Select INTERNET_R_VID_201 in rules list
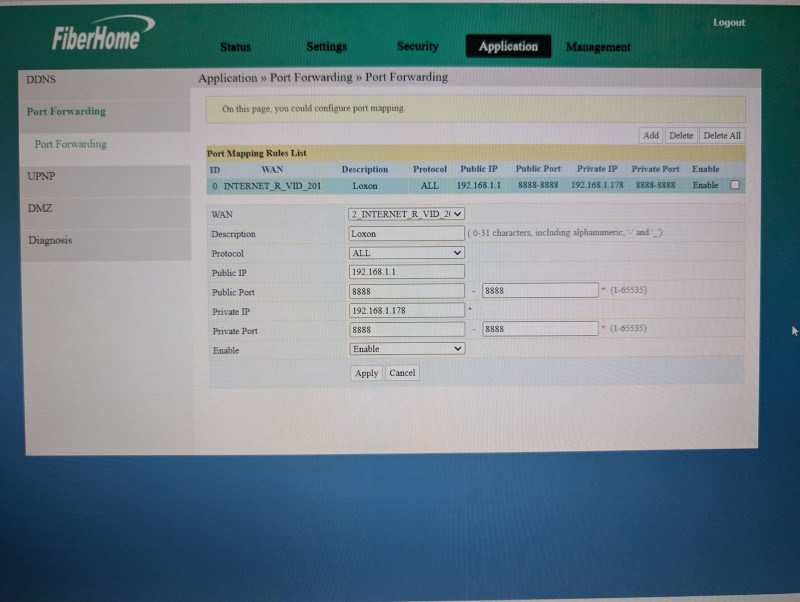800x602 pixels. (272, 186)
